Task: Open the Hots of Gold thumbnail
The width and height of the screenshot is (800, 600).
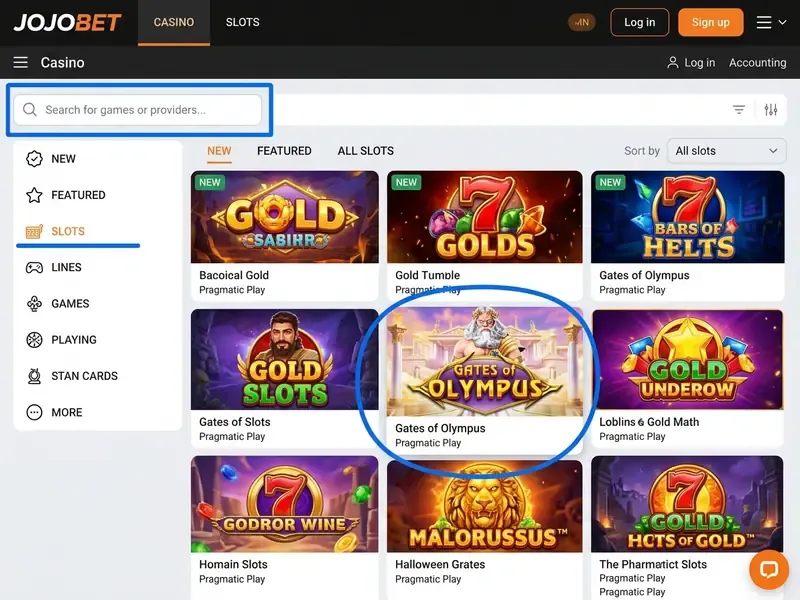Action: pyautogui.click(x=687, y=504)
